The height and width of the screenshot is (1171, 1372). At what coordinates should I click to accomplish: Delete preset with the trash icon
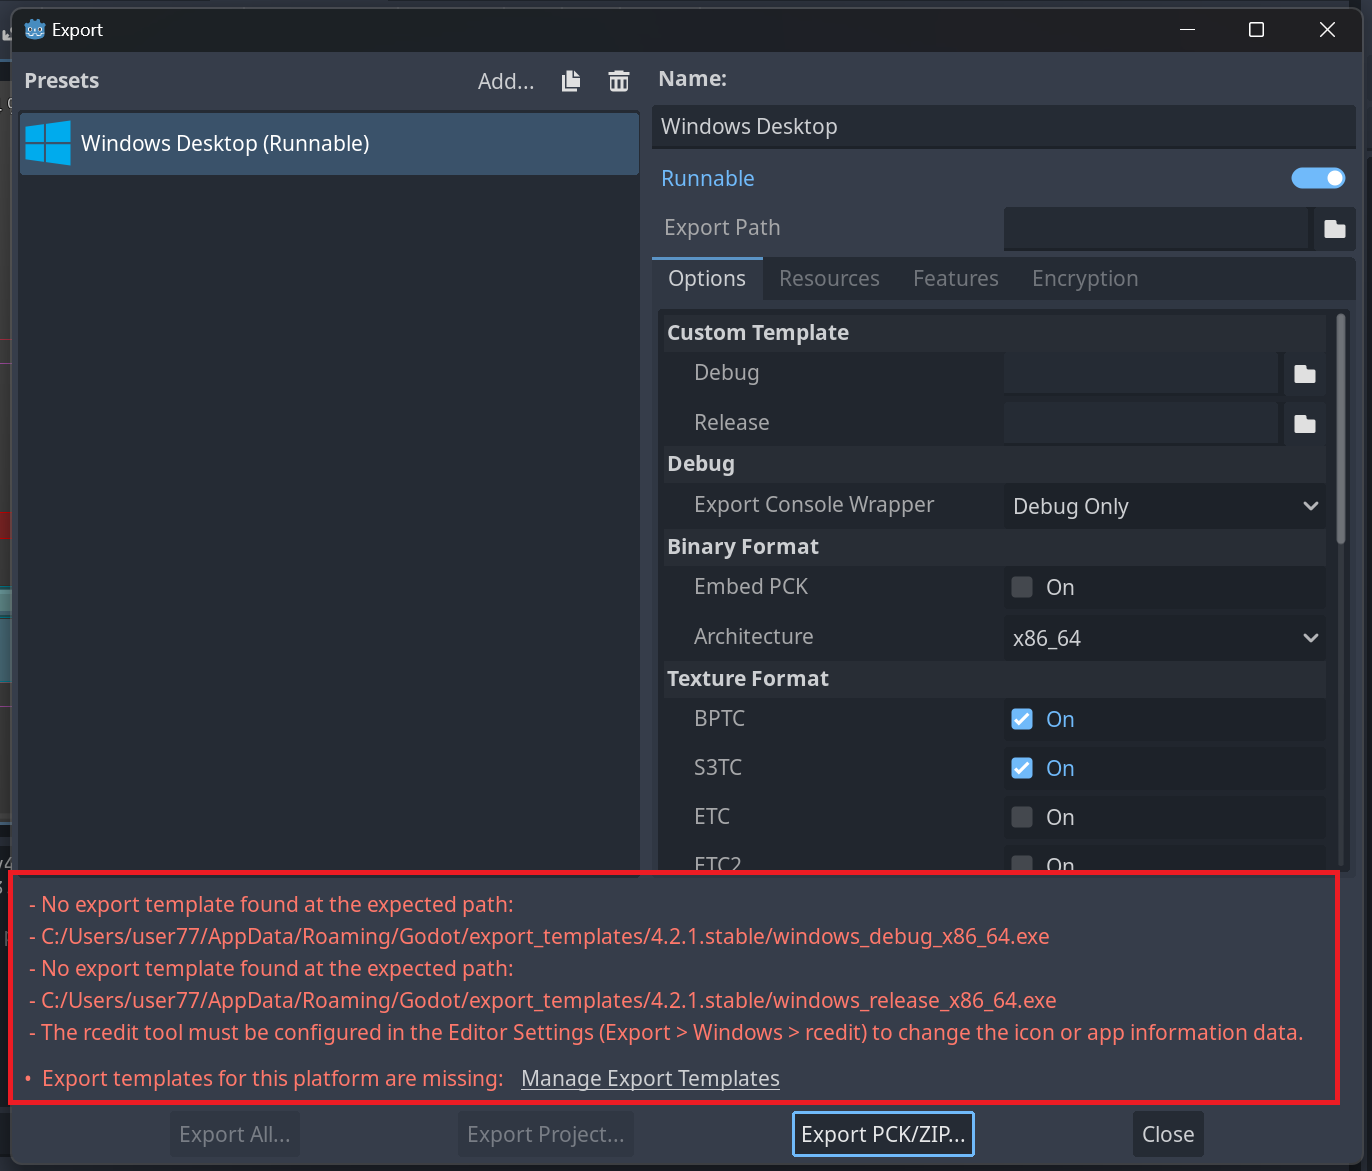(x=619, y=81)
